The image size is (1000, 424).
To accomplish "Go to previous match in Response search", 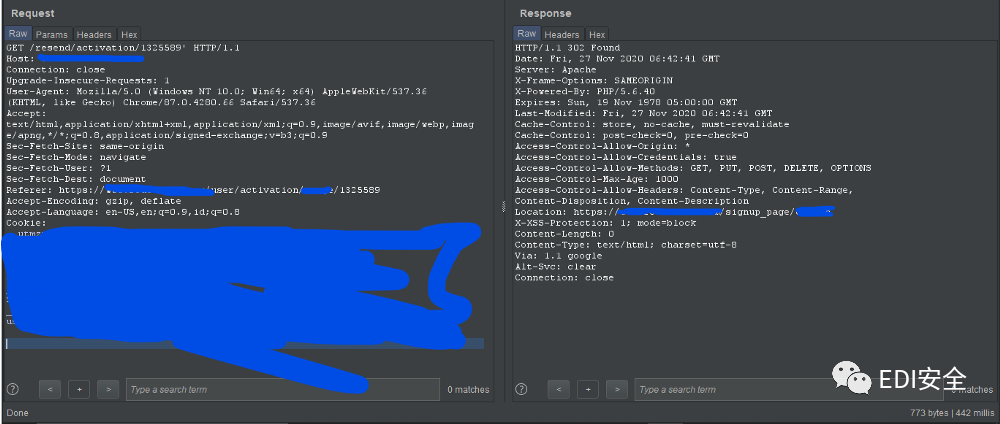I will [x=559, y=389].
